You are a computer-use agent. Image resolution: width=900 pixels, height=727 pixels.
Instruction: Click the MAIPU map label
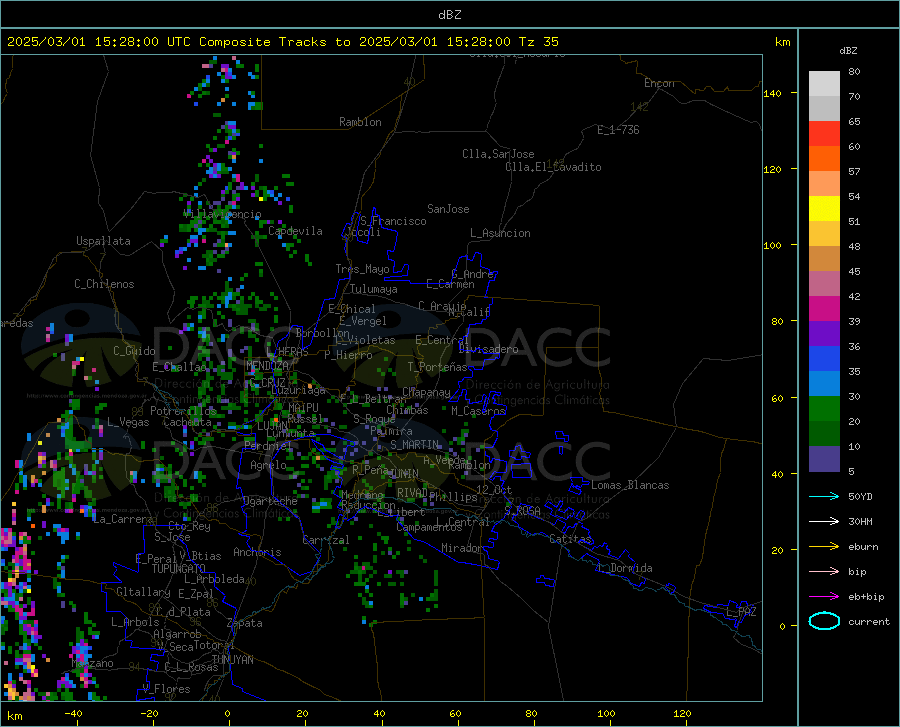point(303,407)
